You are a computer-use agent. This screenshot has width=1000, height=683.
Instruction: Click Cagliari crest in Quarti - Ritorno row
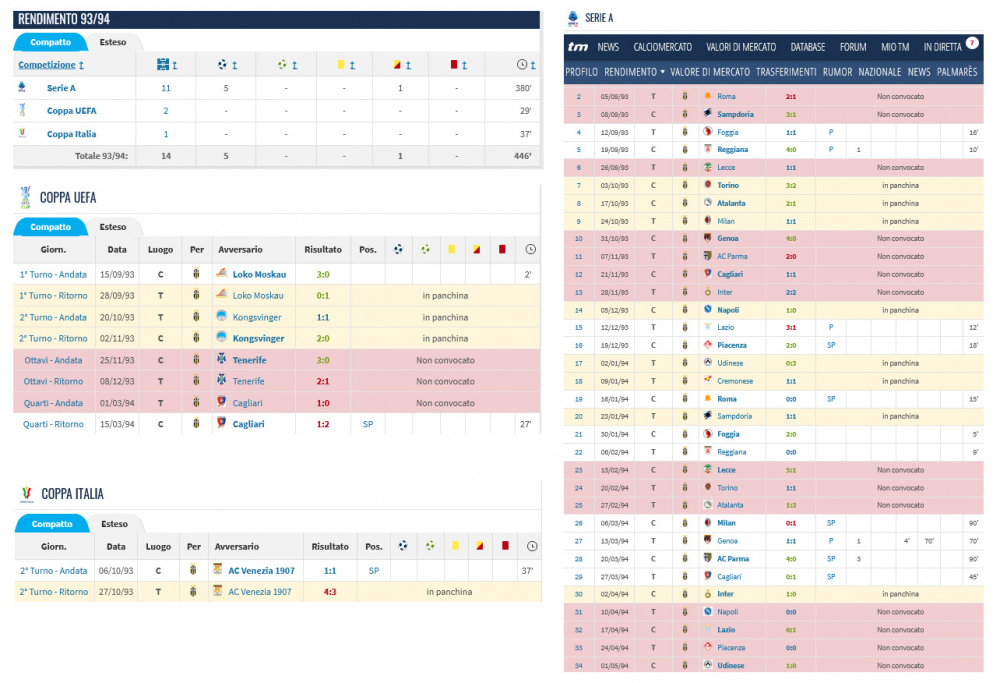tap(221, 423)
